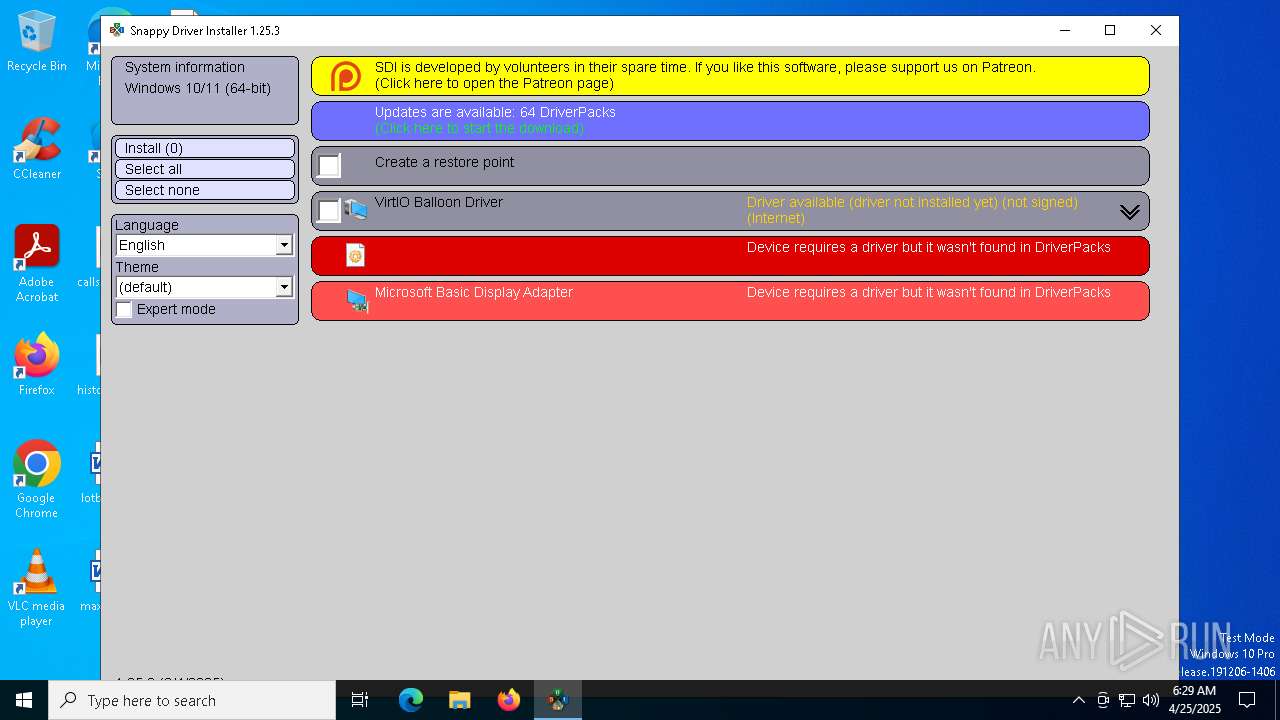Enable Expert mode checkbox
This screenshot has height=720, width=1280.
click(124, 310)
